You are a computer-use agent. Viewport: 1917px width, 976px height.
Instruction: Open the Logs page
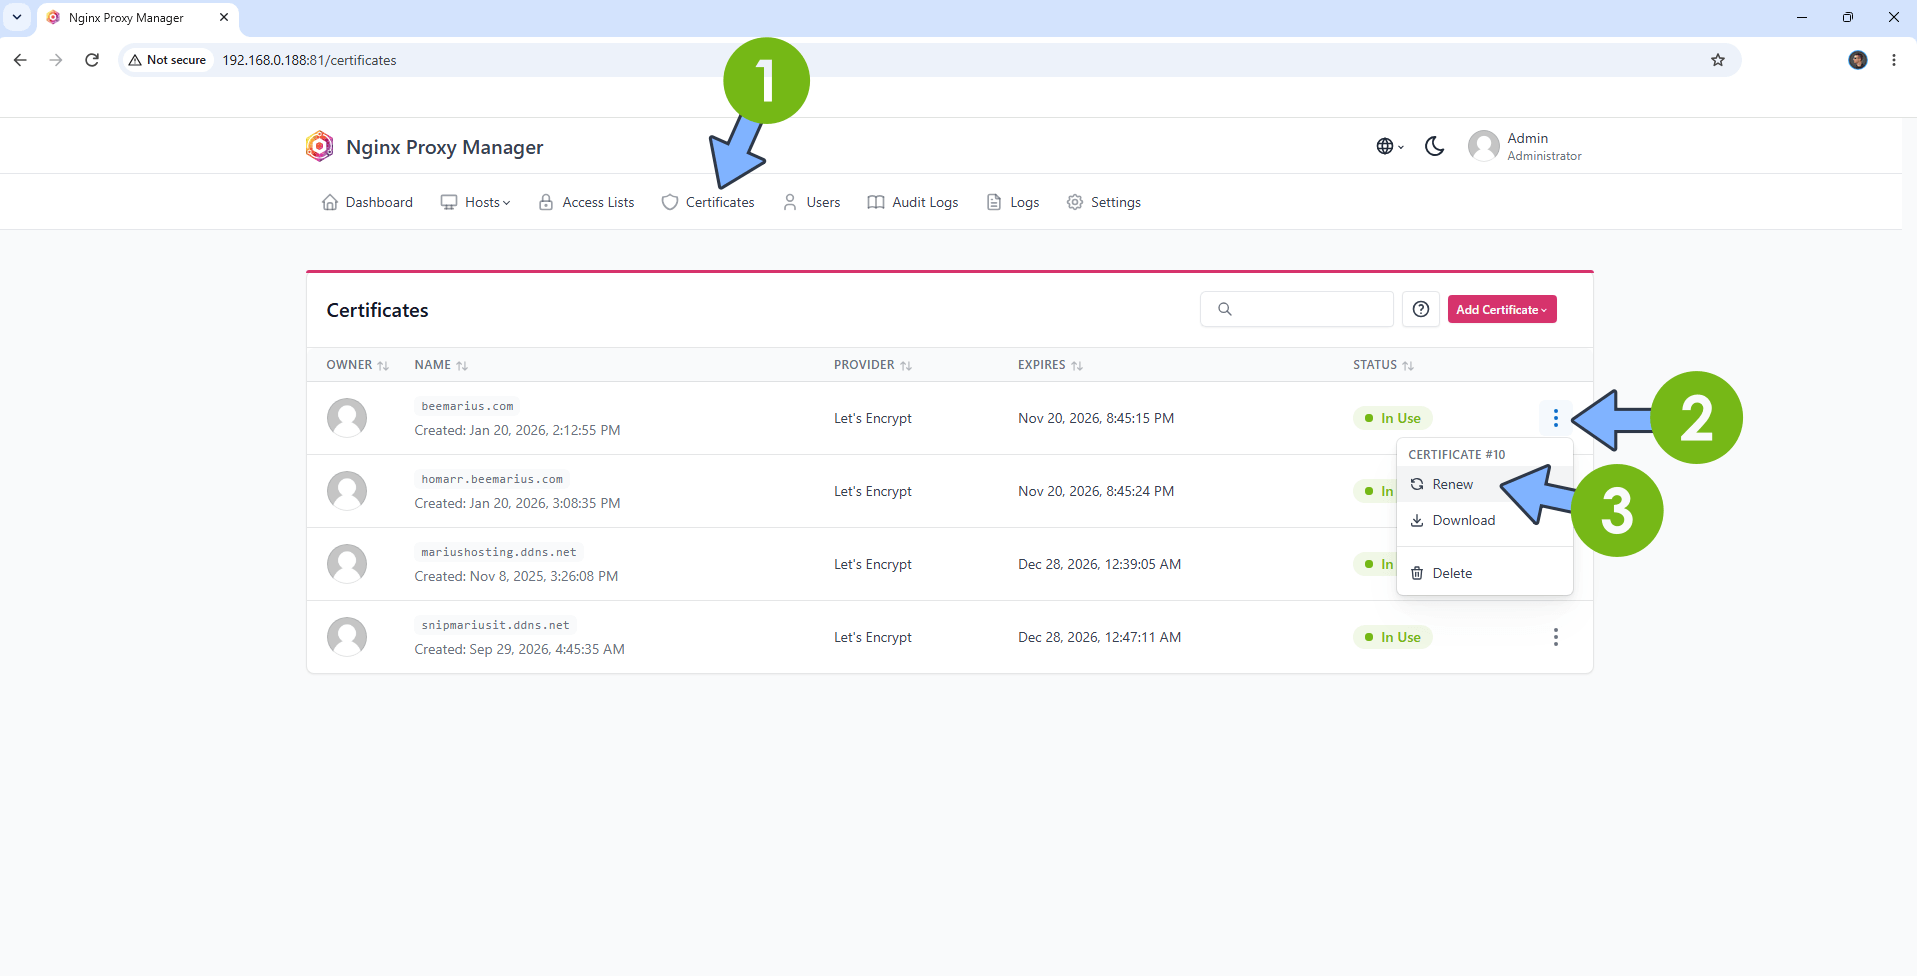pyautogui.click(x=1013, y=202)
